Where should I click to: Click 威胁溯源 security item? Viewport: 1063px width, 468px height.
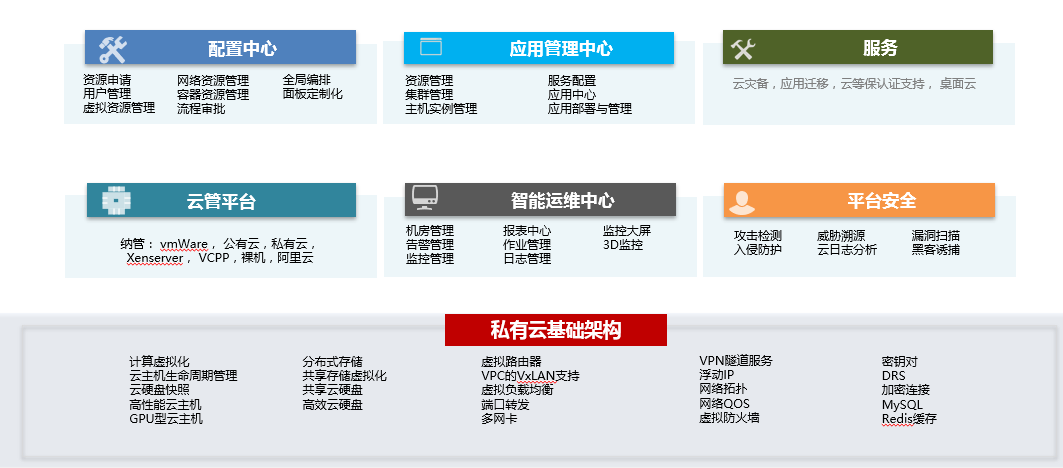click(x=841, y=236)
